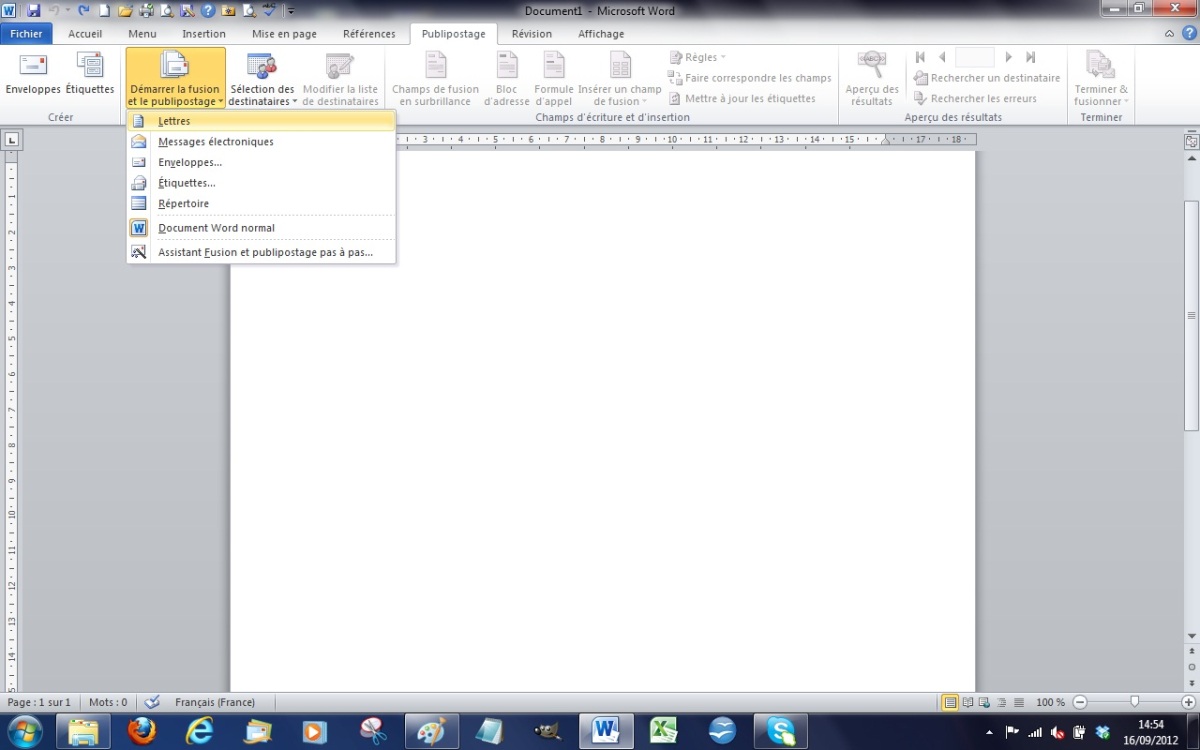The height and width of the screenshot is (750, 1200).
Task: Click Rechercher les erreurs
Action: coord(975,98)
